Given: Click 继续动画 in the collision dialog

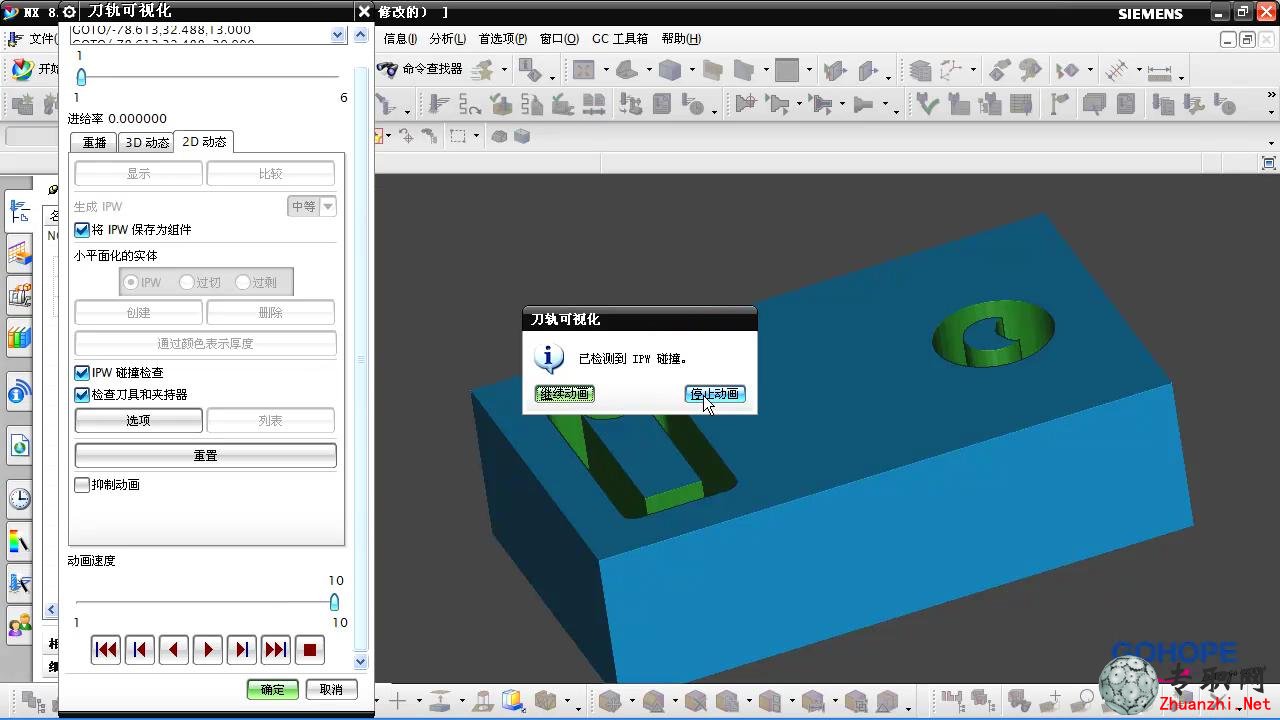Looking at the screenshot, I should [565, 394].
